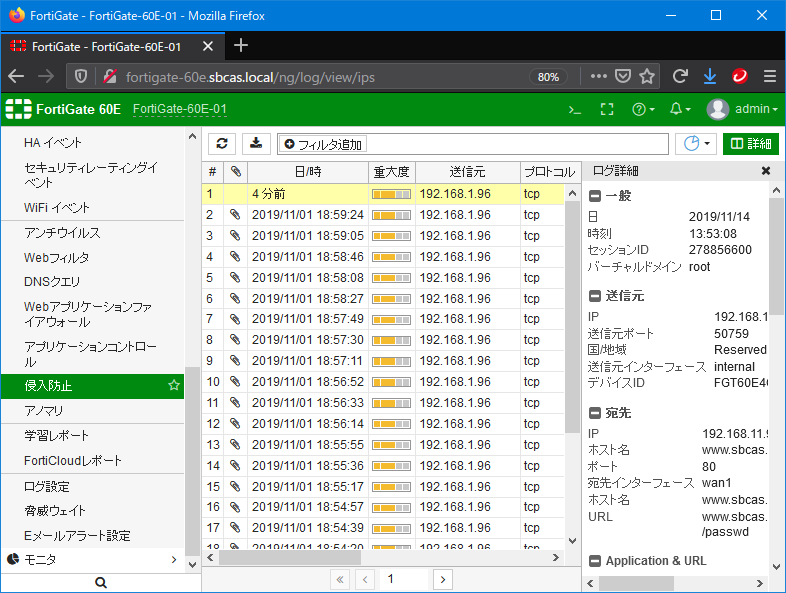Click the Firefox reload button
This screenshot has height=593, width=786.
[680, 77]
